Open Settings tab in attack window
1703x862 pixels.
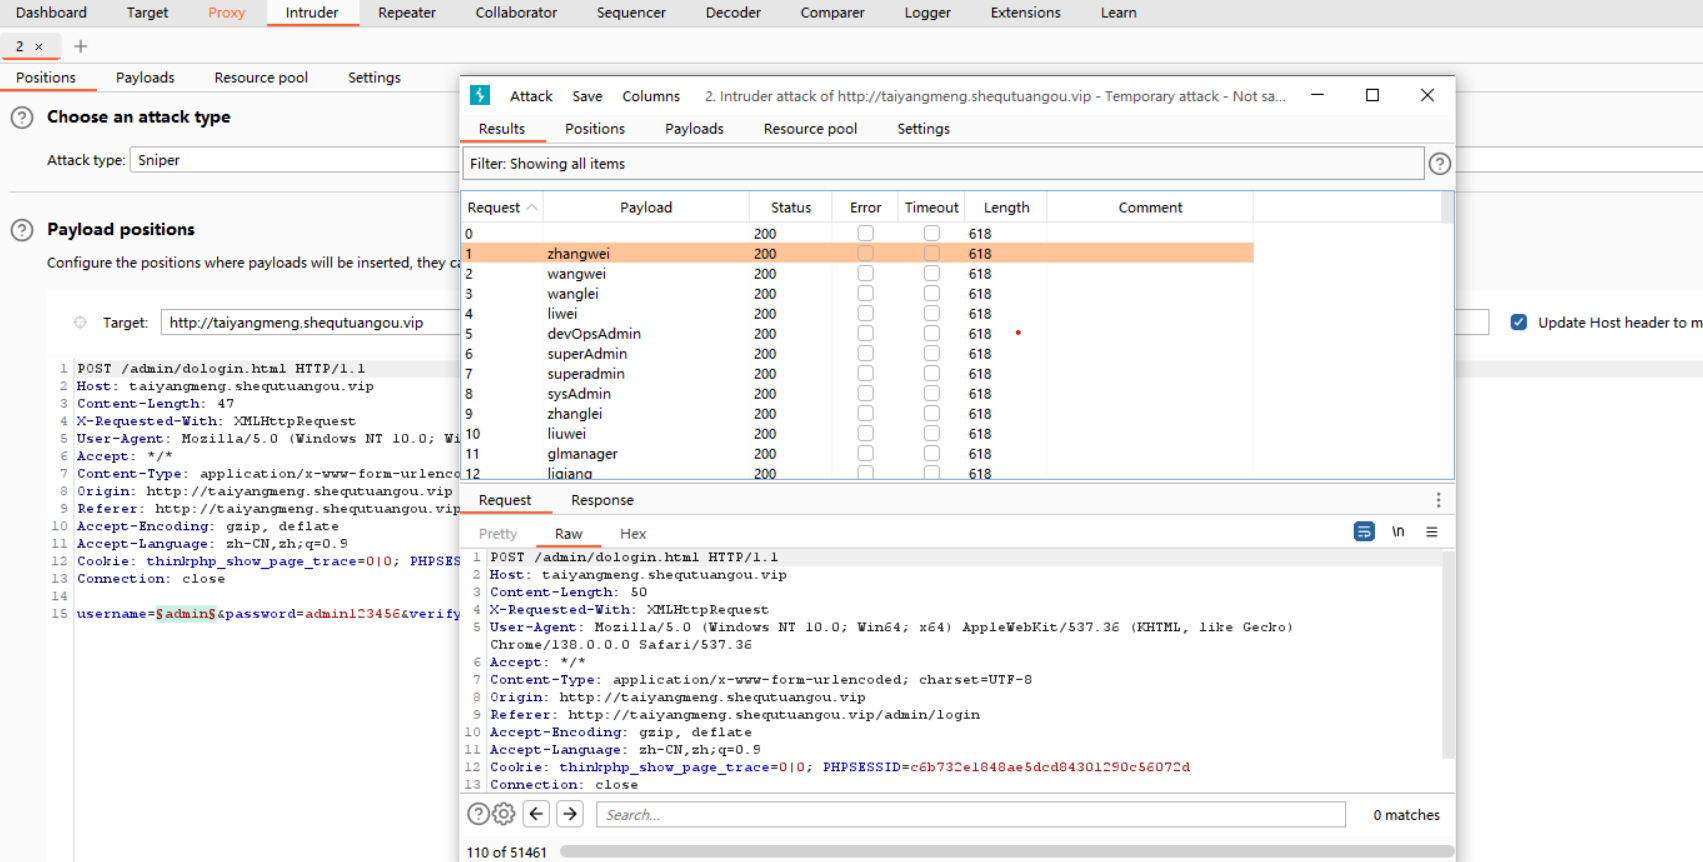pyautogui.click(x=923, y=129)
